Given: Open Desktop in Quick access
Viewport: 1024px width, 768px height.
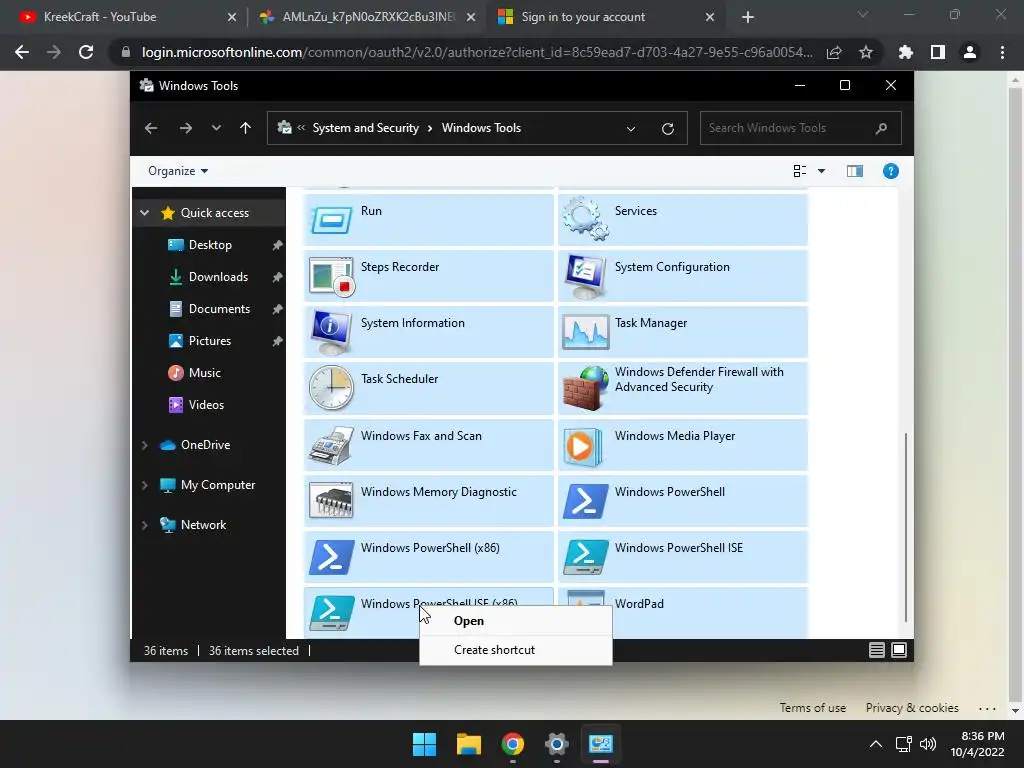Looking at the screenshot, I should pos(209,245).
